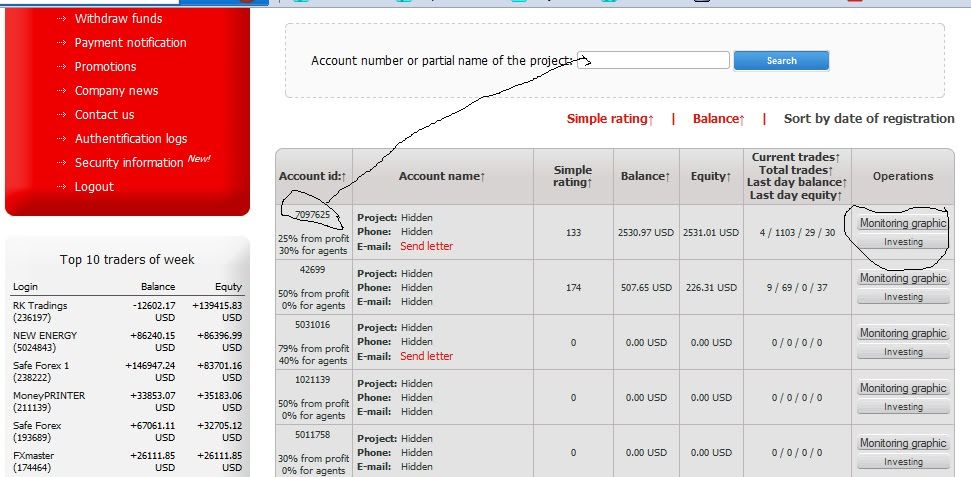
Task: Click Logout in the sidebar menu
Action: 94,186
